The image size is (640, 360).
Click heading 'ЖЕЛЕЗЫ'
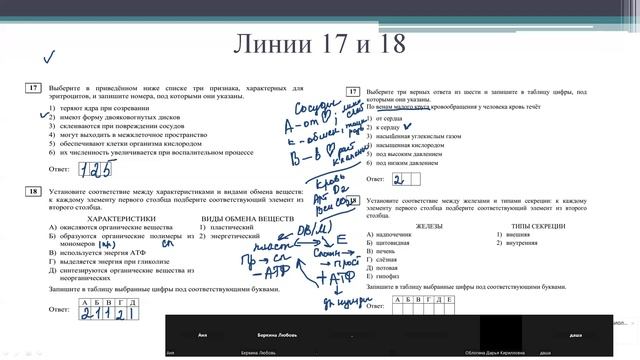tap(429, 226)
